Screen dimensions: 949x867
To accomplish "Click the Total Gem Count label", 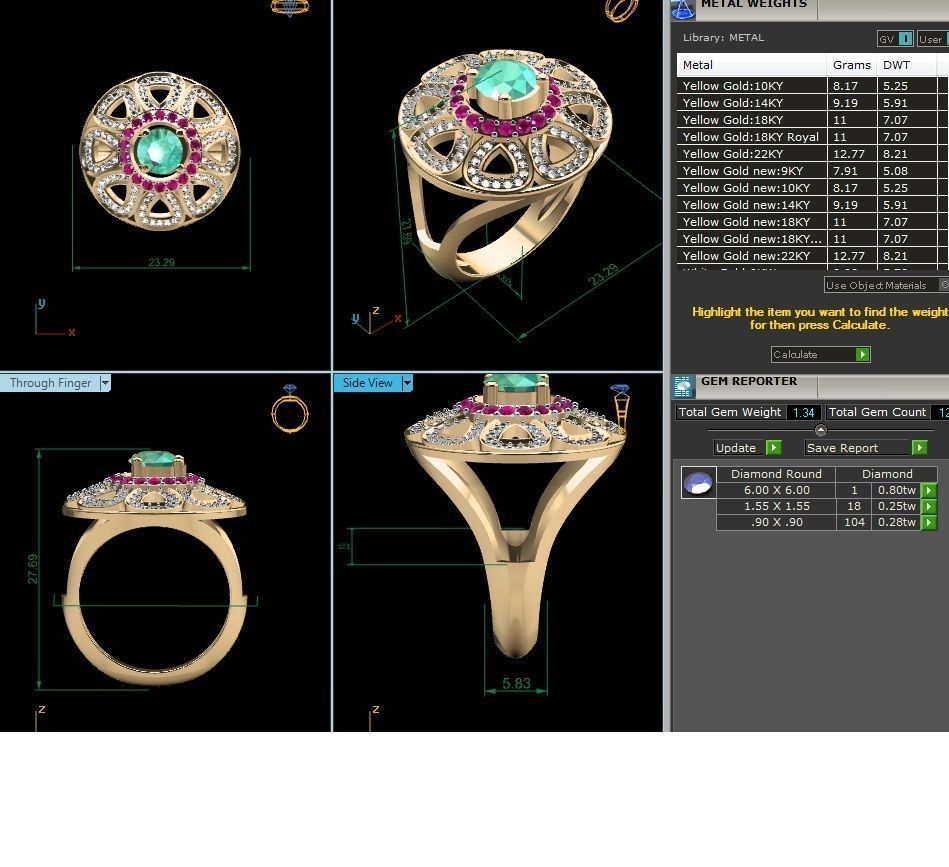I will coord(877,412).
